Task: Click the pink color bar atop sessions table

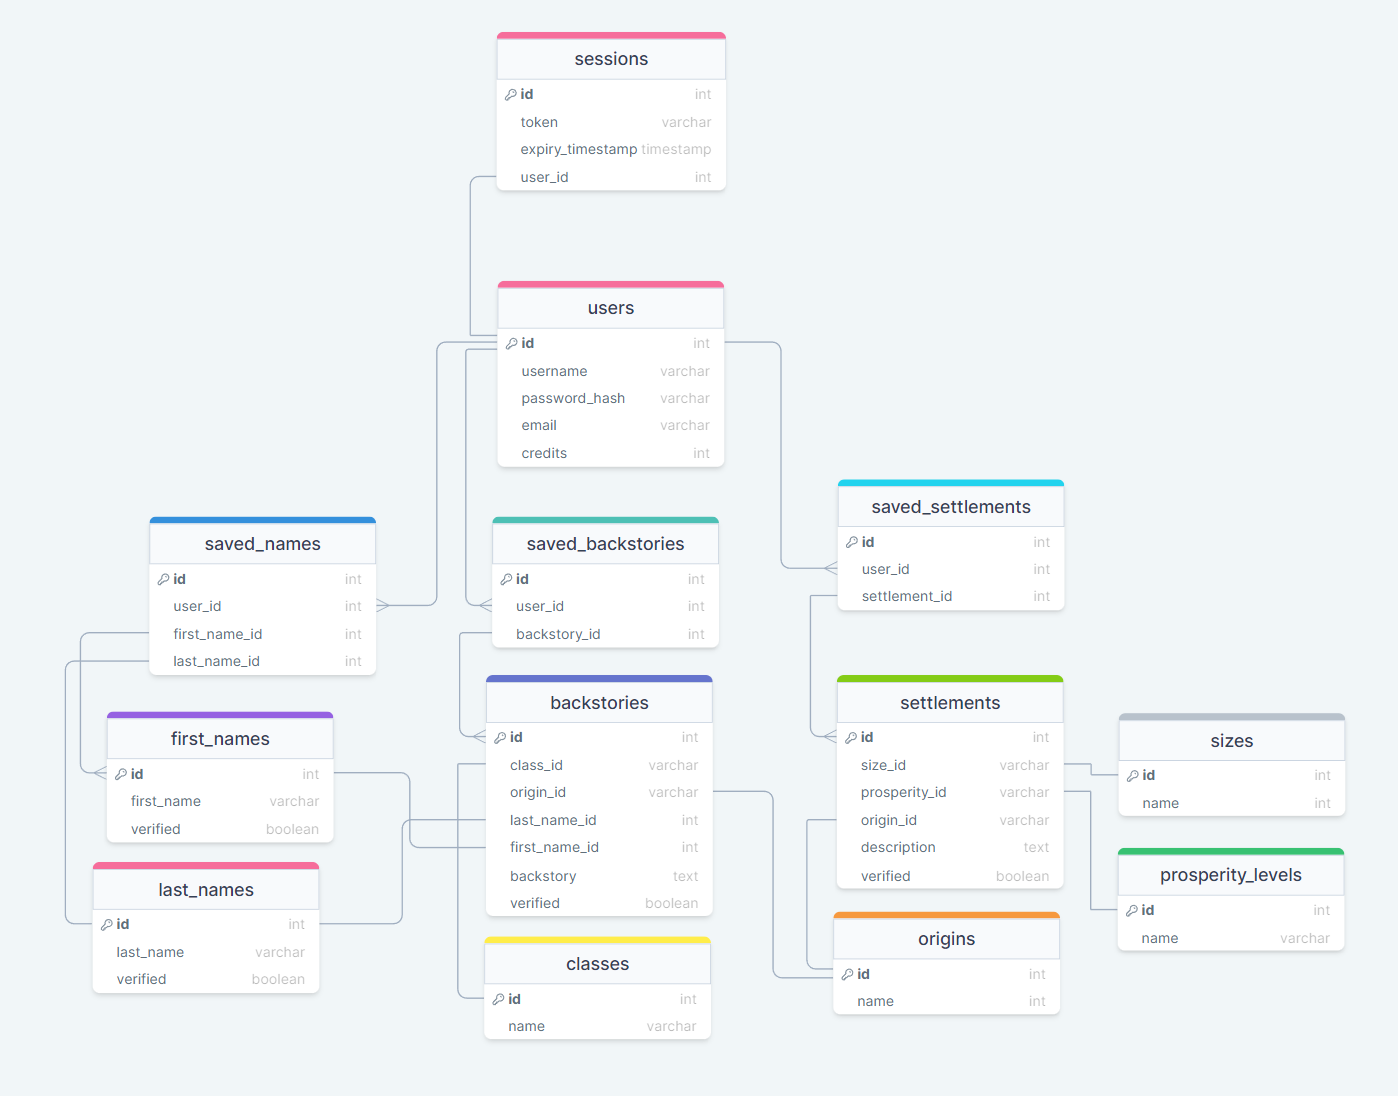Action: (610, 34)
